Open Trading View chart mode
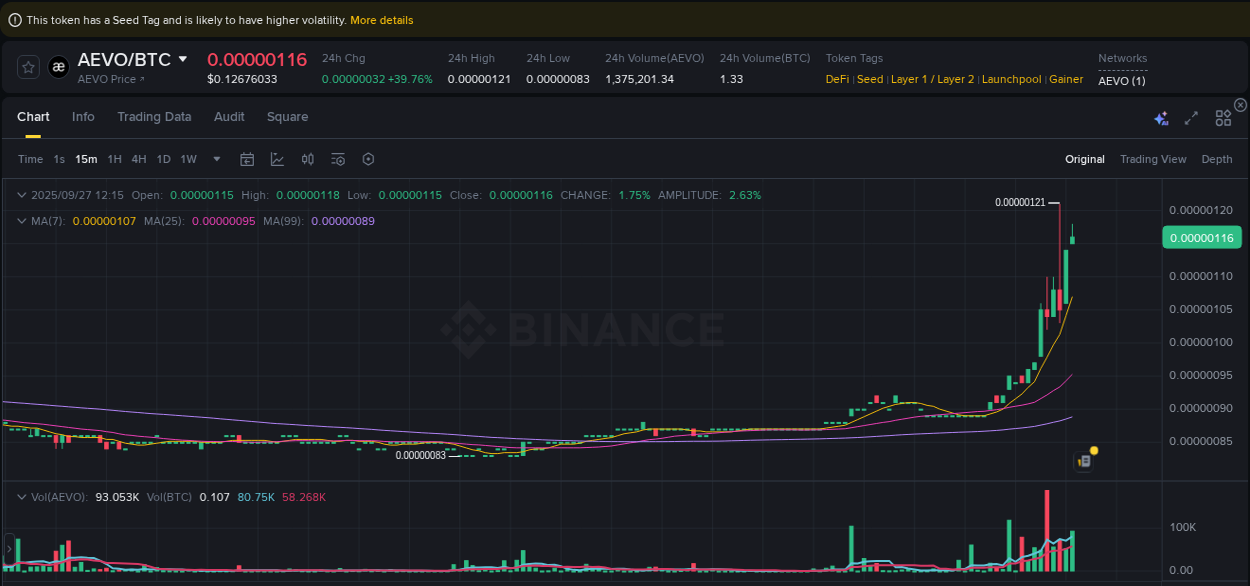 tap(1153, 159)
